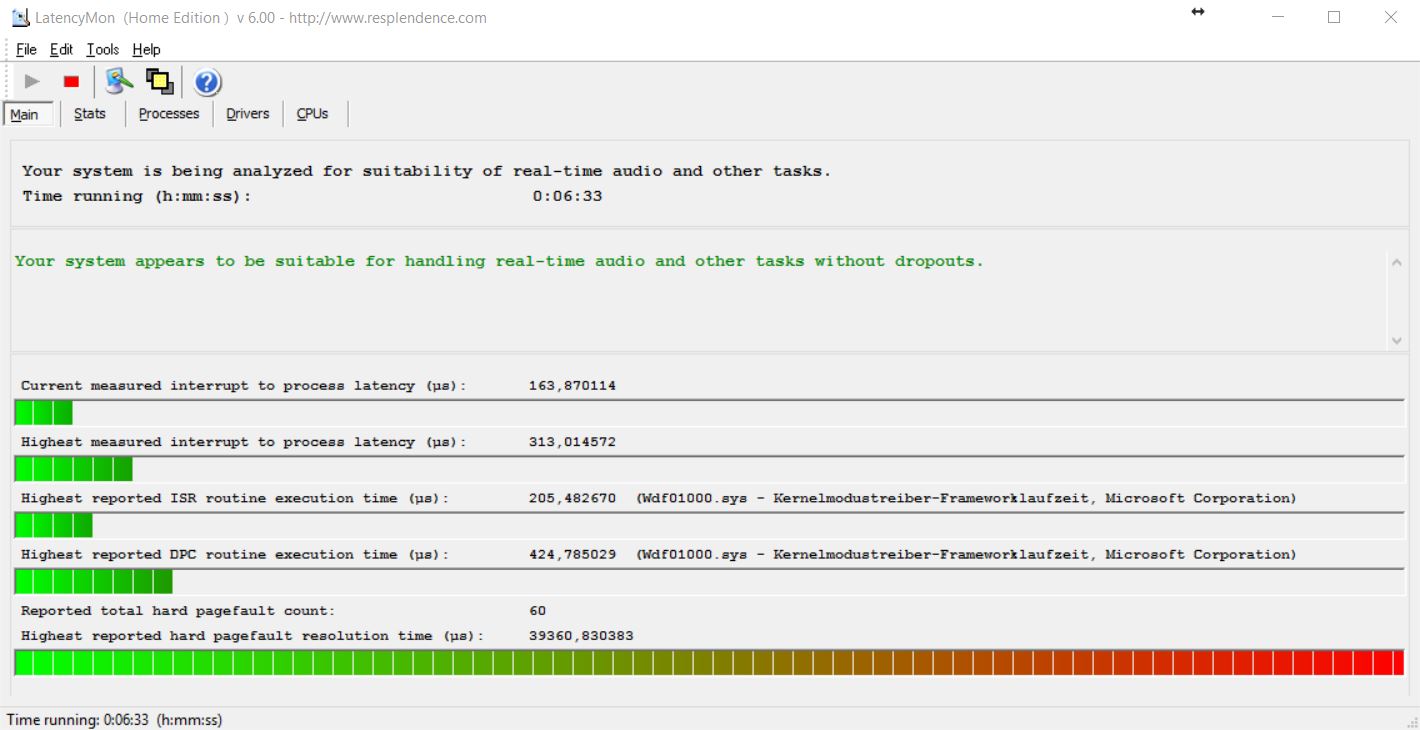Switch to the Processes tab
Viewport: 1420px width, 730px height.
tap(169, 114)
